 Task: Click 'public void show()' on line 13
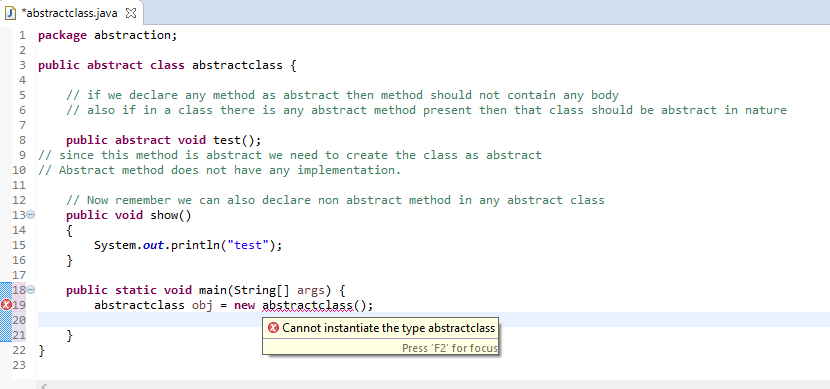129,215
